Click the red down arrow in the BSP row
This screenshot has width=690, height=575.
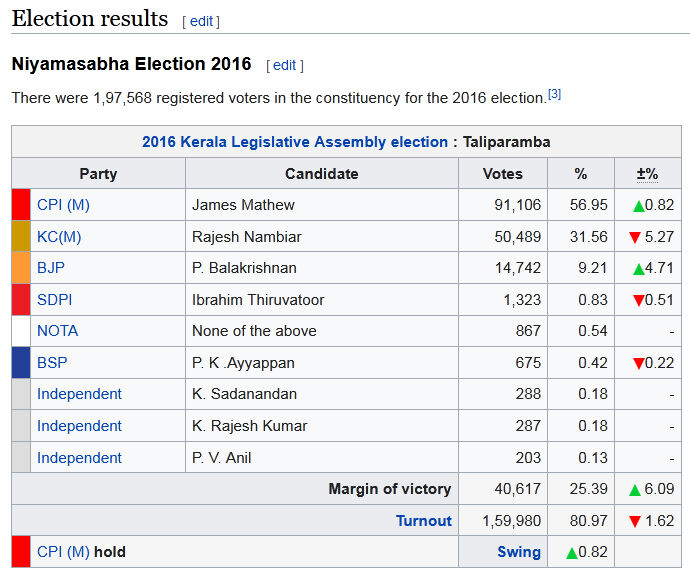point(638,364)
